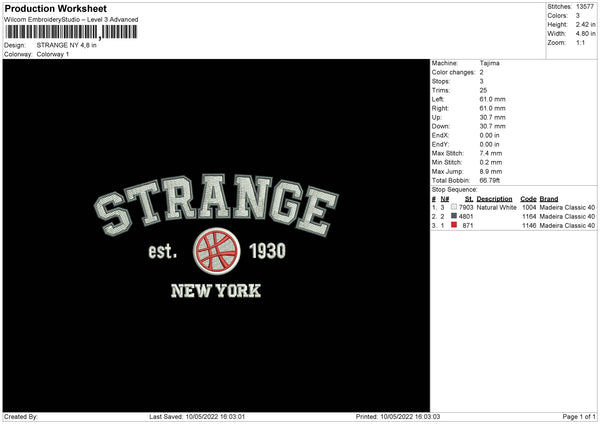Click the 'Down:' value 30.7 mm
600x424 pixels.
coord(492,126)
